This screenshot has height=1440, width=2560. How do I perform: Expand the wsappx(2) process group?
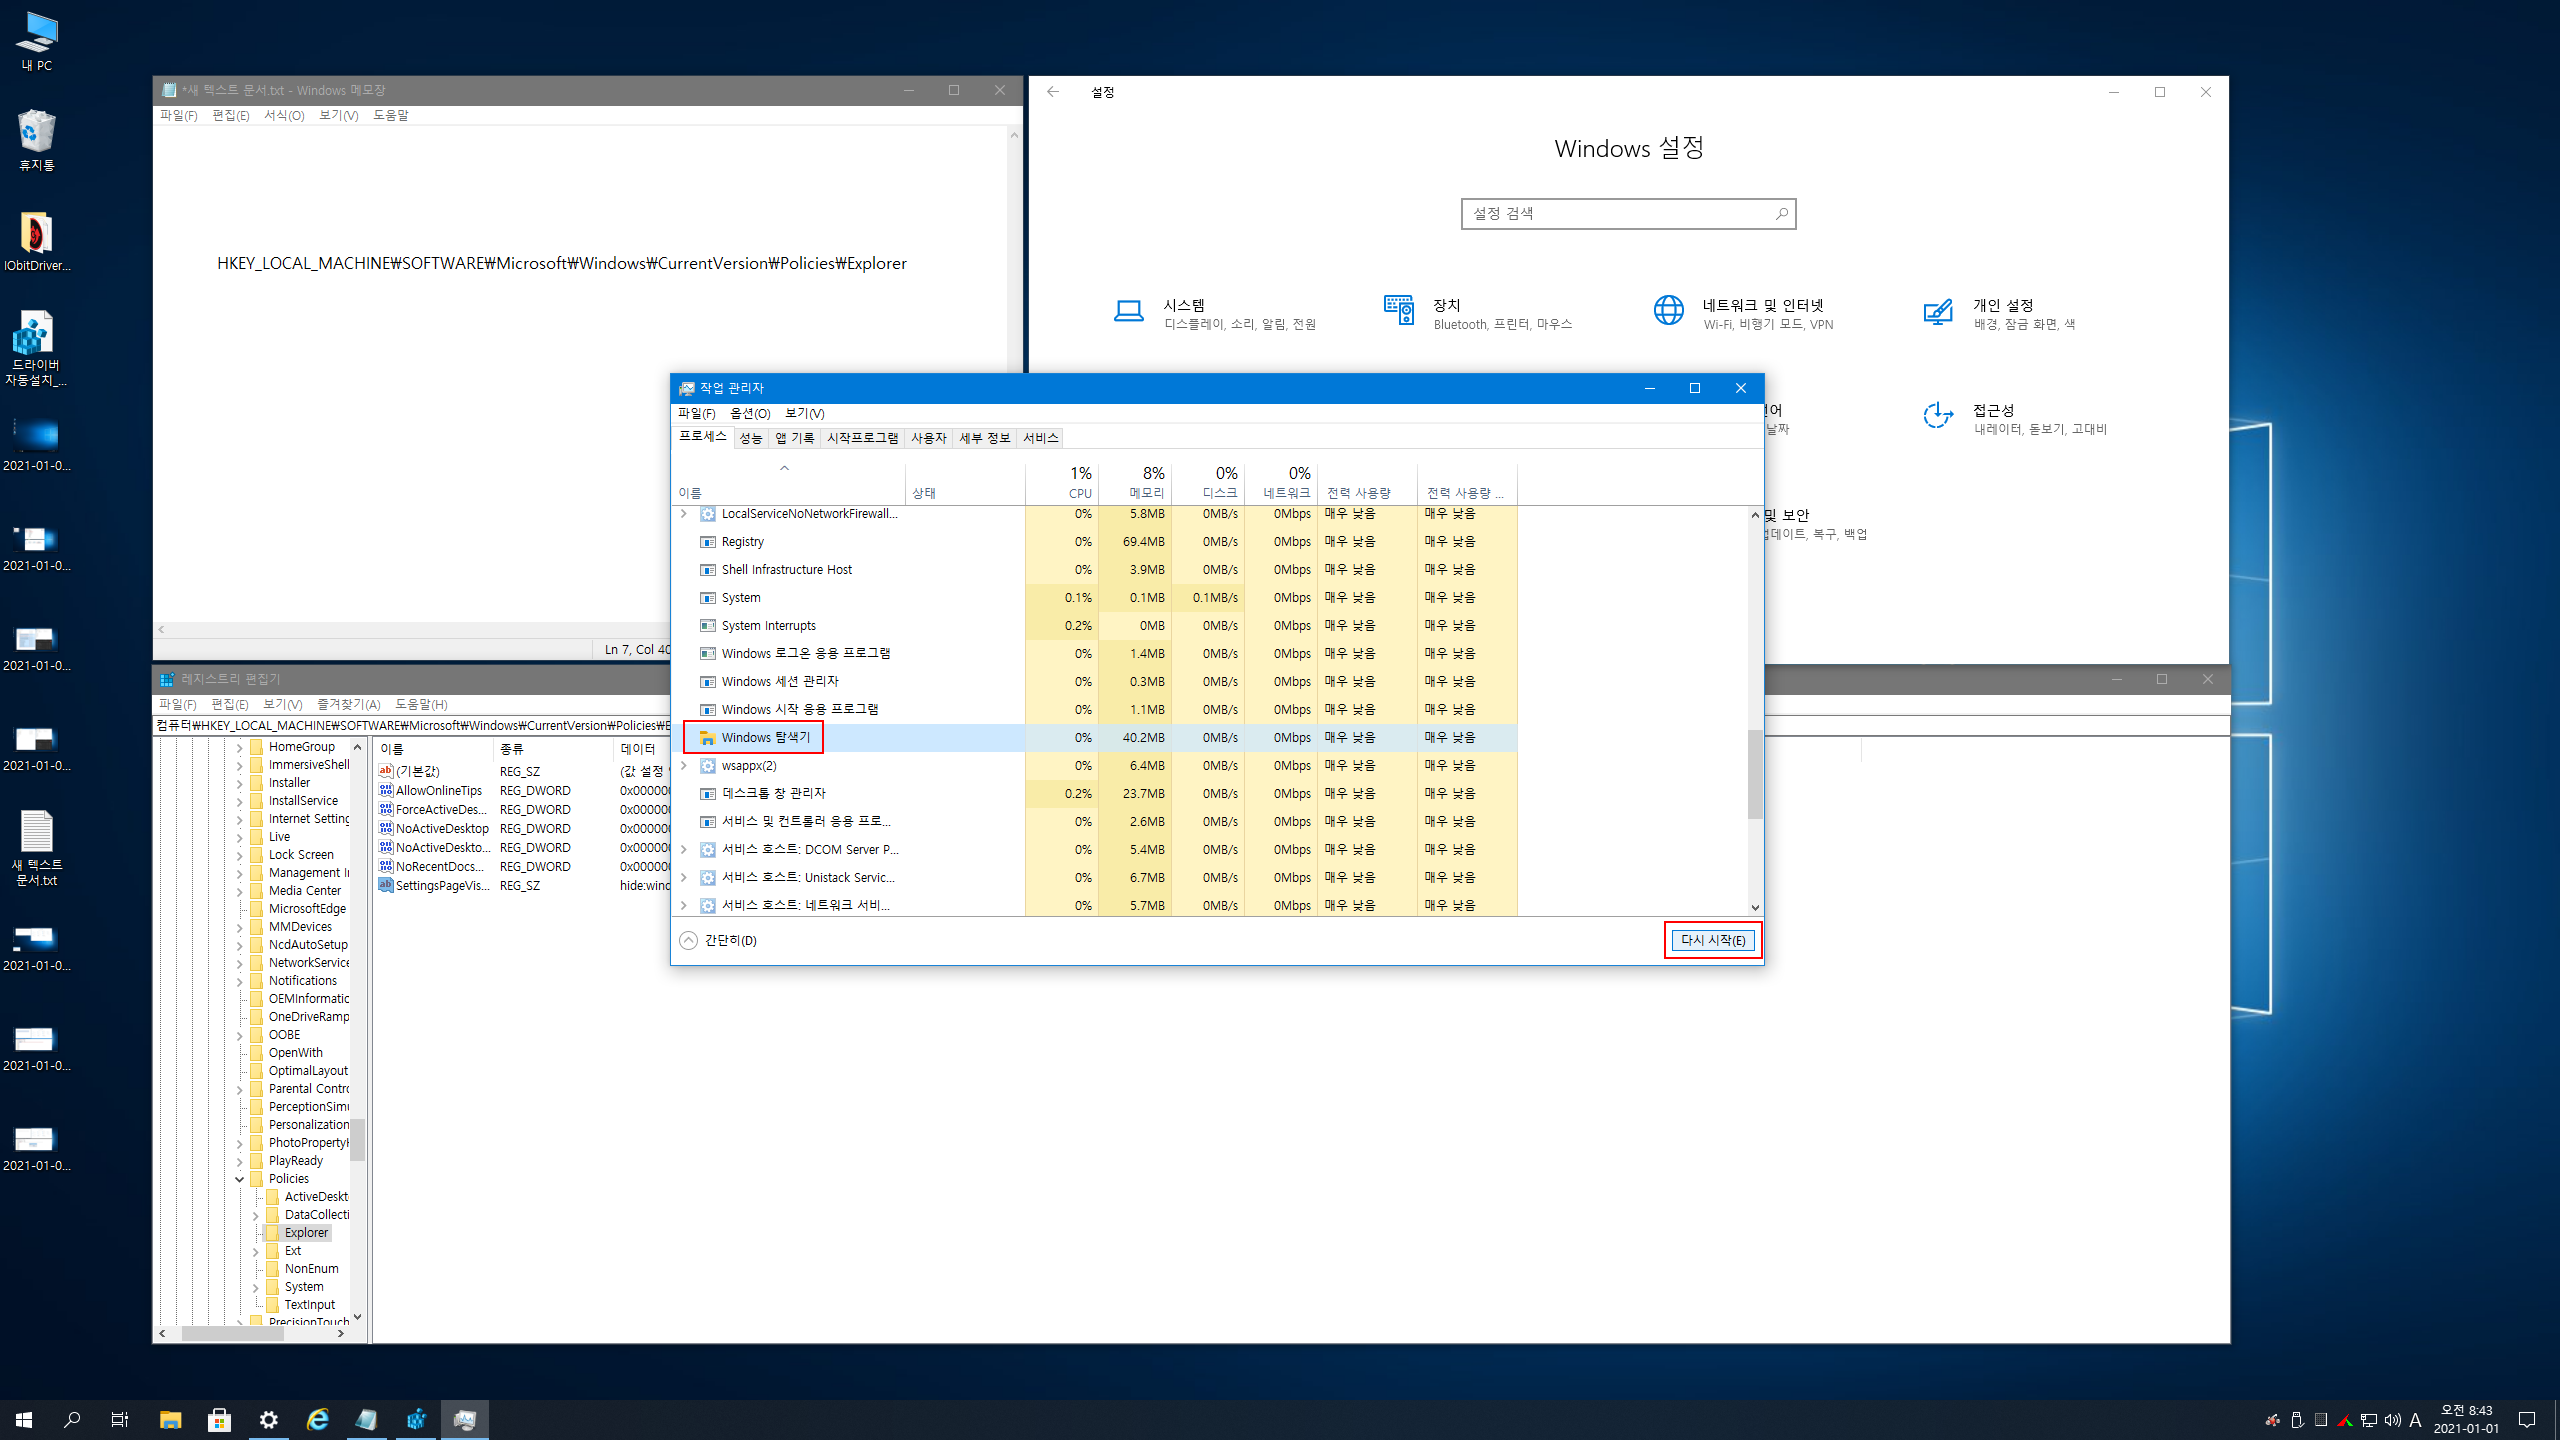coord(684,765)
